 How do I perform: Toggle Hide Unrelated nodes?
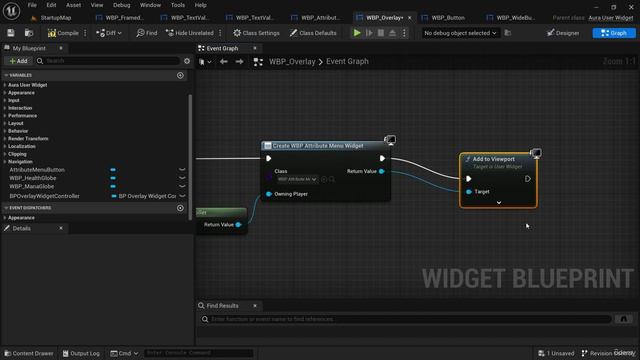coord(190,33)
